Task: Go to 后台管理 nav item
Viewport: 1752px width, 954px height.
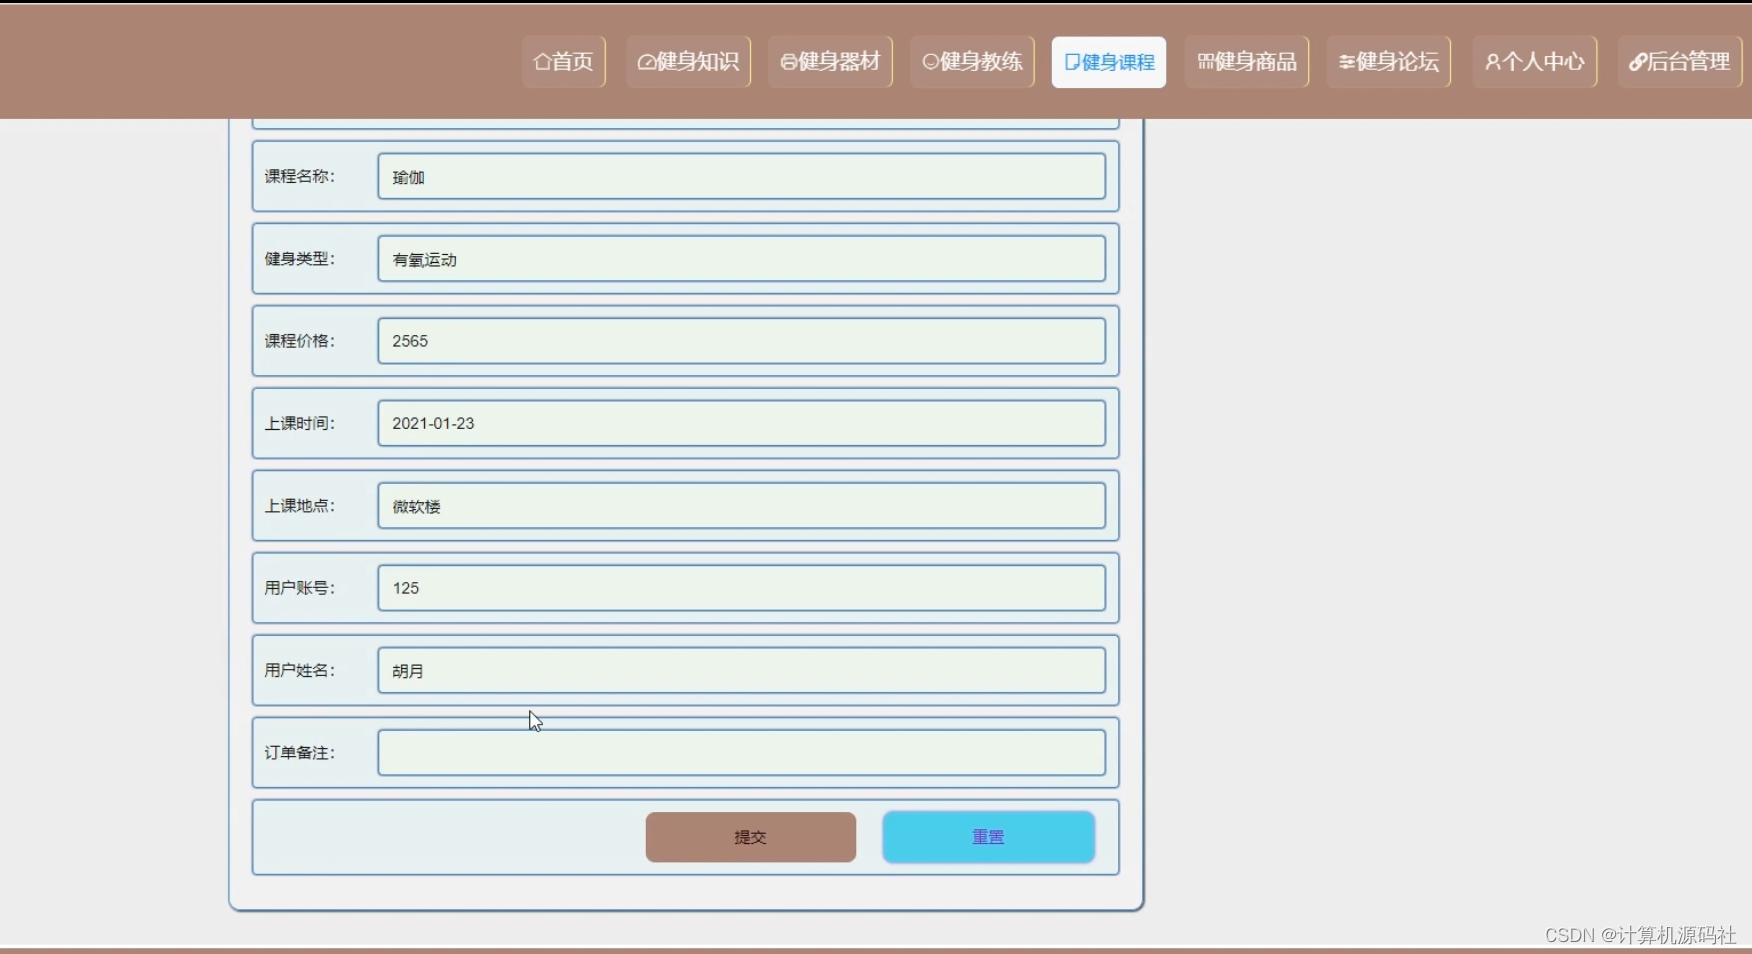Action: [1680, 62]
